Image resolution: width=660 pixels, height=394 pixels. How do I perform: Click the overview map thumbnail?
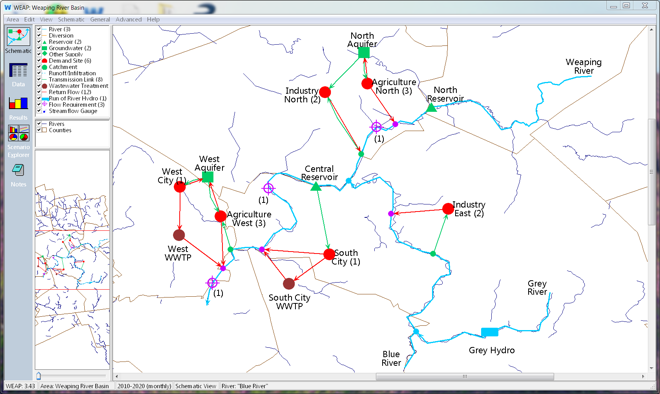pyautogui.click(x=72, y=259)
